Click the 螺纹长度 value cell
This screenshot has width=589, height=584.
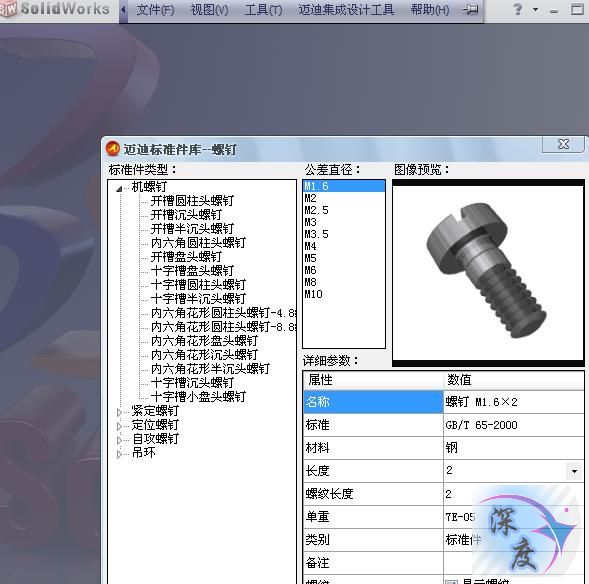tap(513, 494)
